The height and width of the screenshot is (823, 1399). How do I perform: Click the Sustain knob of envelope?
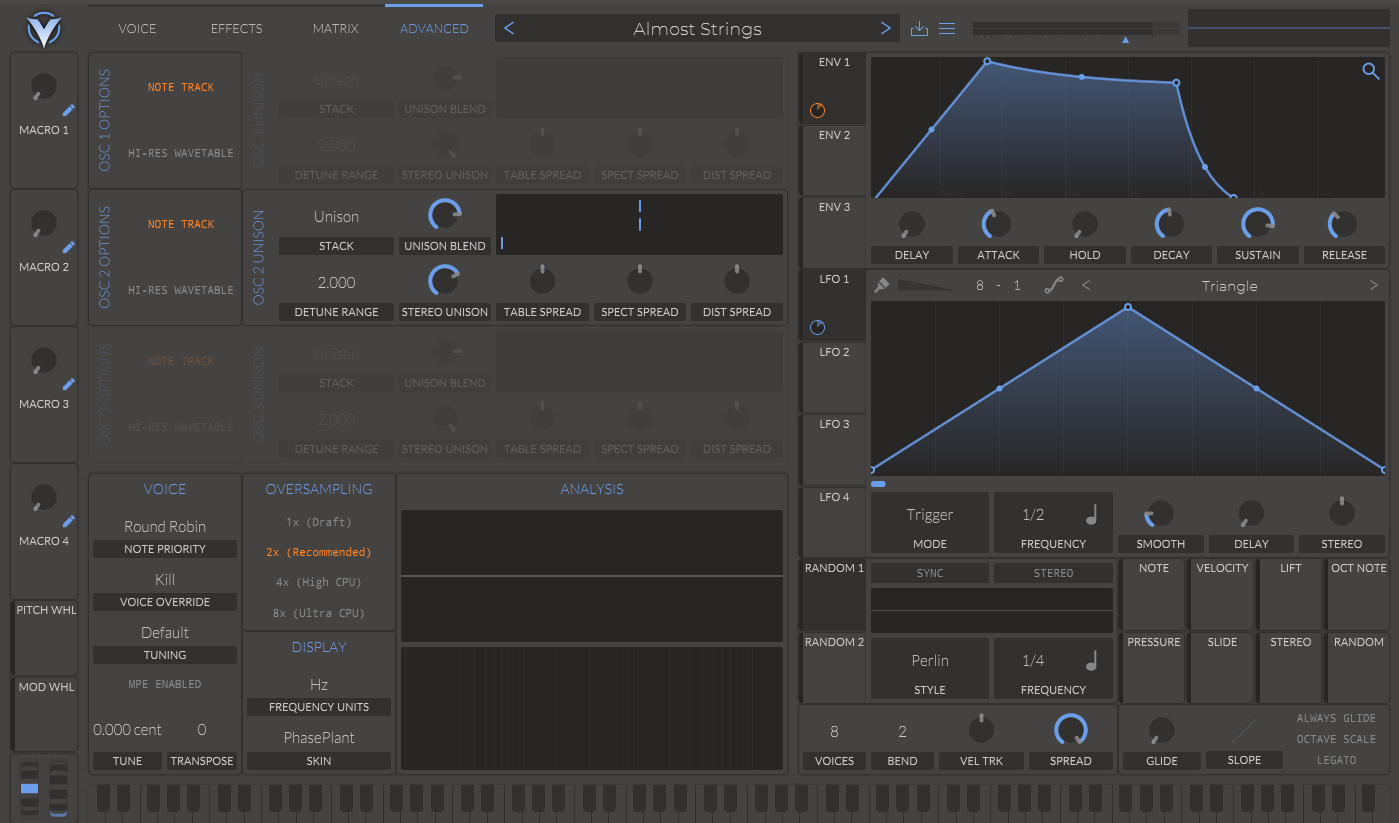point(1257,224)
